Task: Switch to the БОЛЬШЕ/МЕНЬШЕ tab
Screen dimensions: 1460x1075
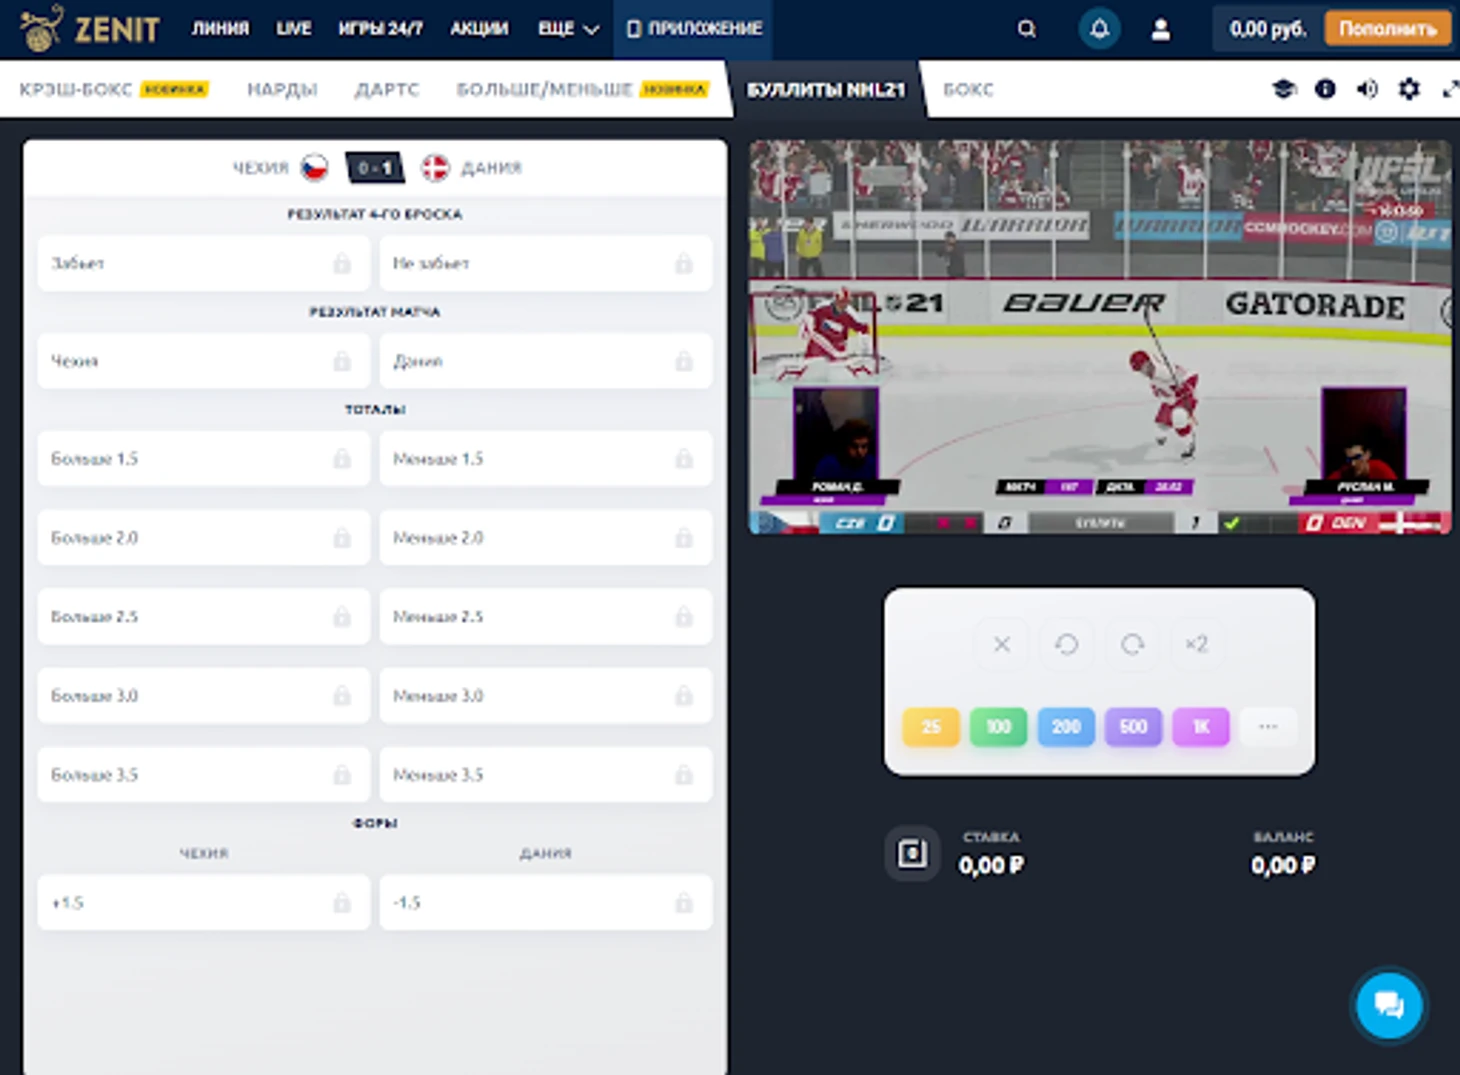Action: (582, 90)
